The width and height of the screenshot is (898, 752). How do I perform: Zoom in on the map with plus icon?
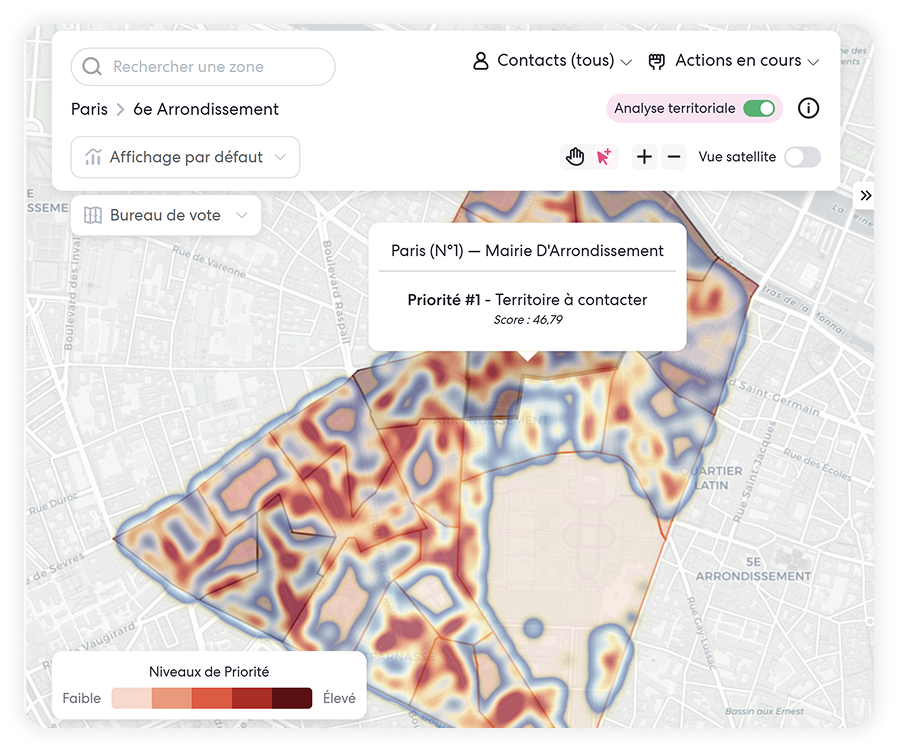point(644,156)
